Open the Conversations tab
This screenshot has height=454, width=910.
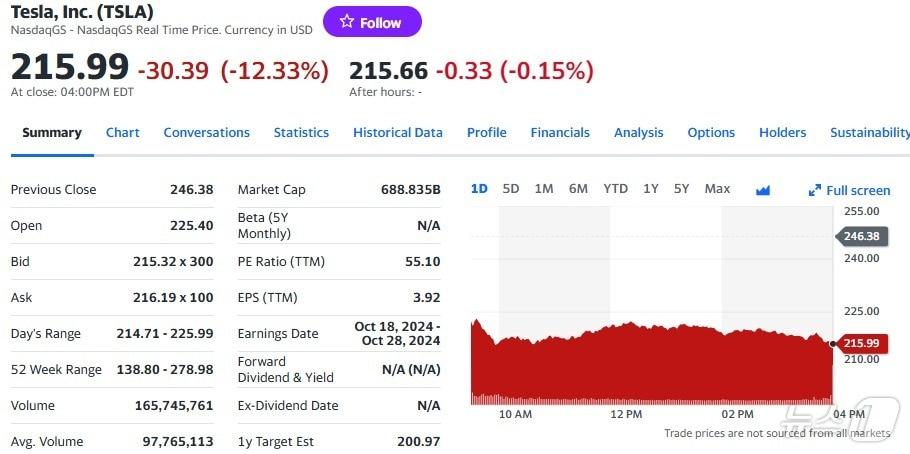tap(206, 132)
